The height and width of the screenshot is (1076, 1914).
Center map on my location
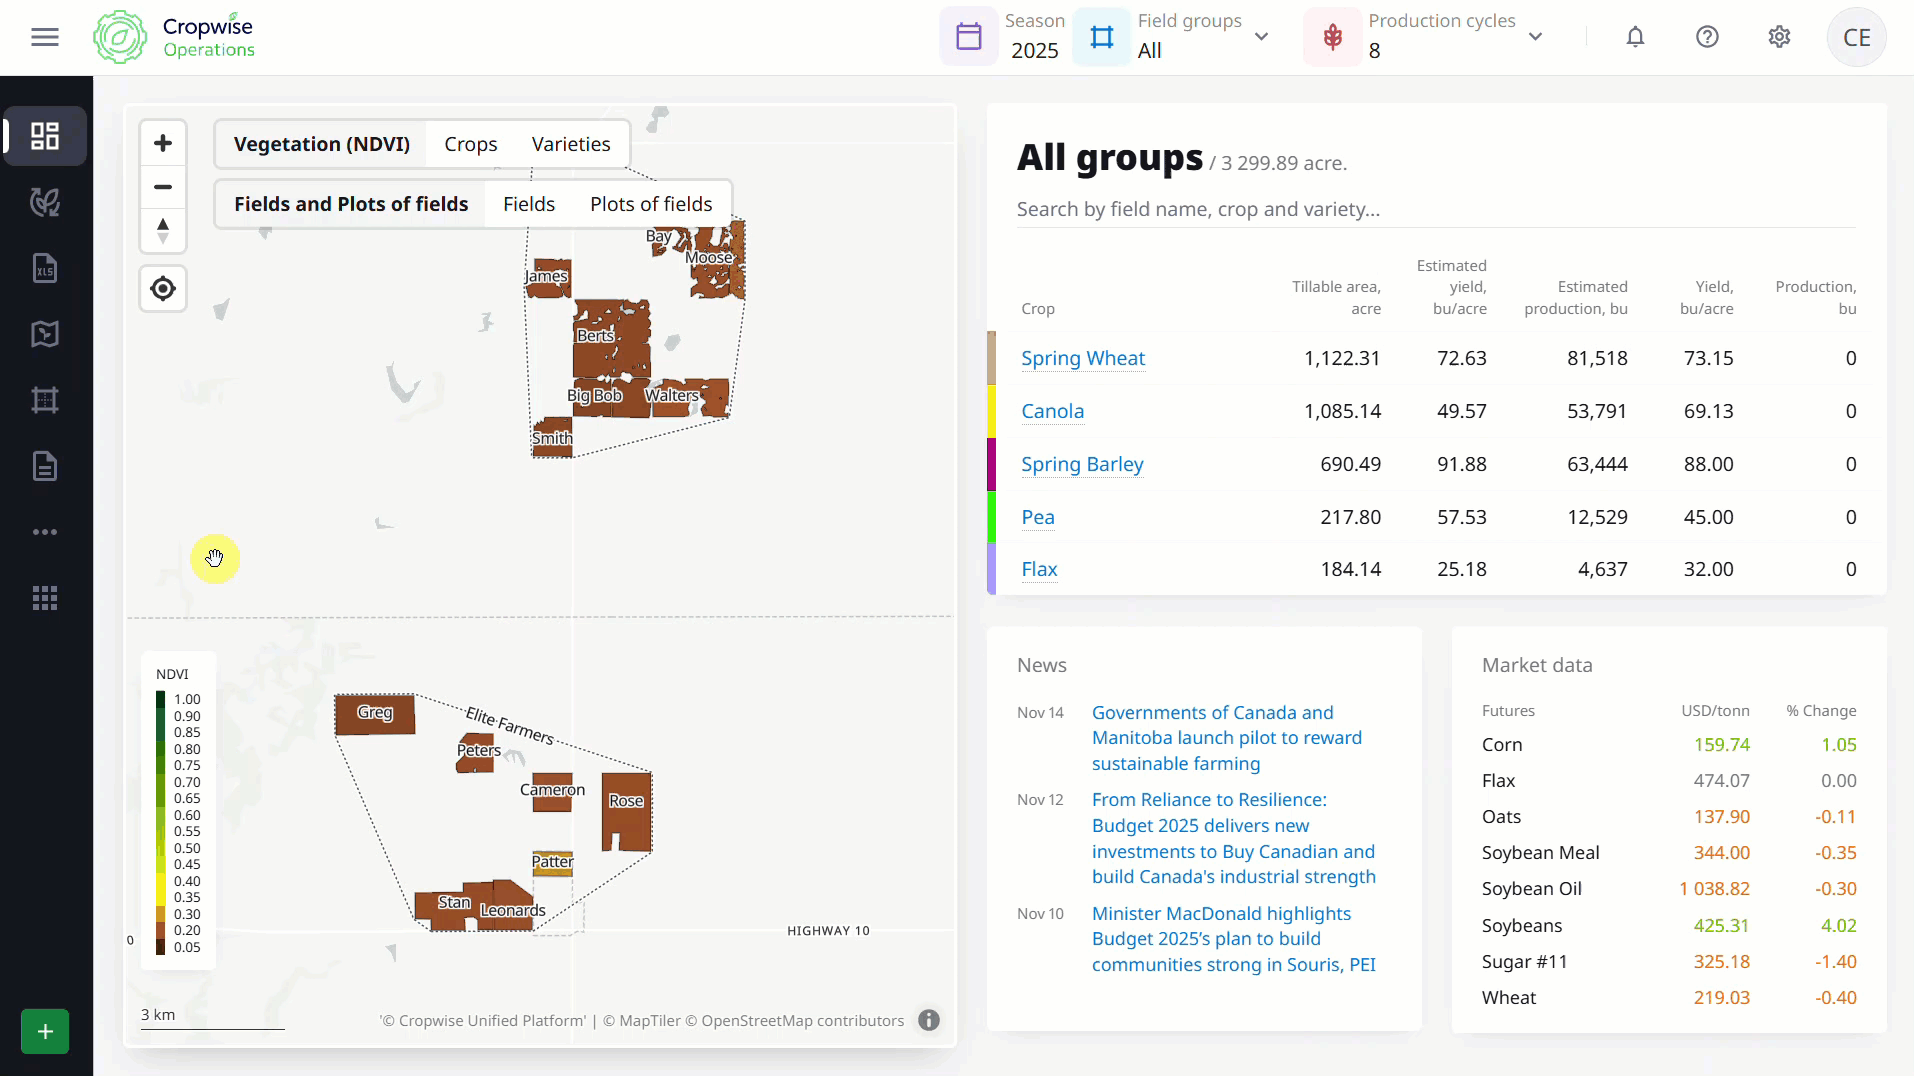(163, 289)
